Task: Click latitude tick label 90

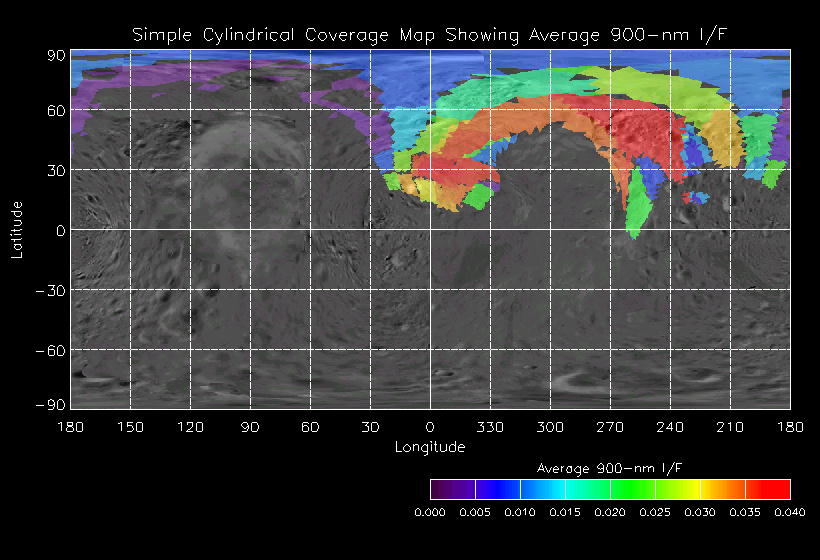Action: [x=56, y=55]
